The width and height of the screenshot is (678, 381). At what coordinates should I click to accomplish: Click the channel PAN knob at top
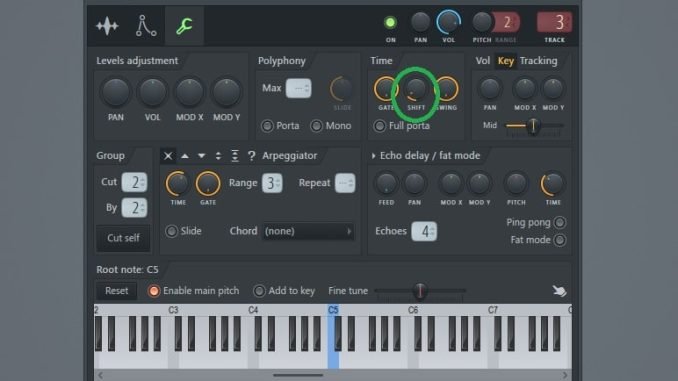(420, 22)
